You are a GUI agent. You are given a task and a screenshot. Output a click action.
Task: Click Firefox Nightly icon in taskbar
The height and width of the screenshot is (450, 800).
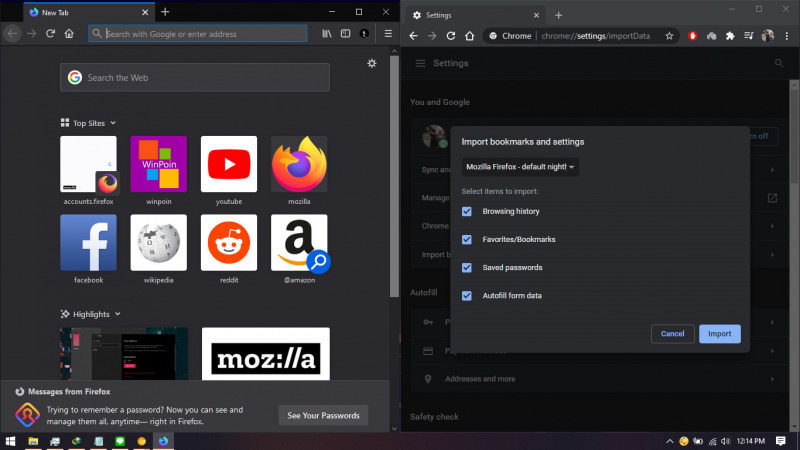pyautogui.click(x=163, y=441)
